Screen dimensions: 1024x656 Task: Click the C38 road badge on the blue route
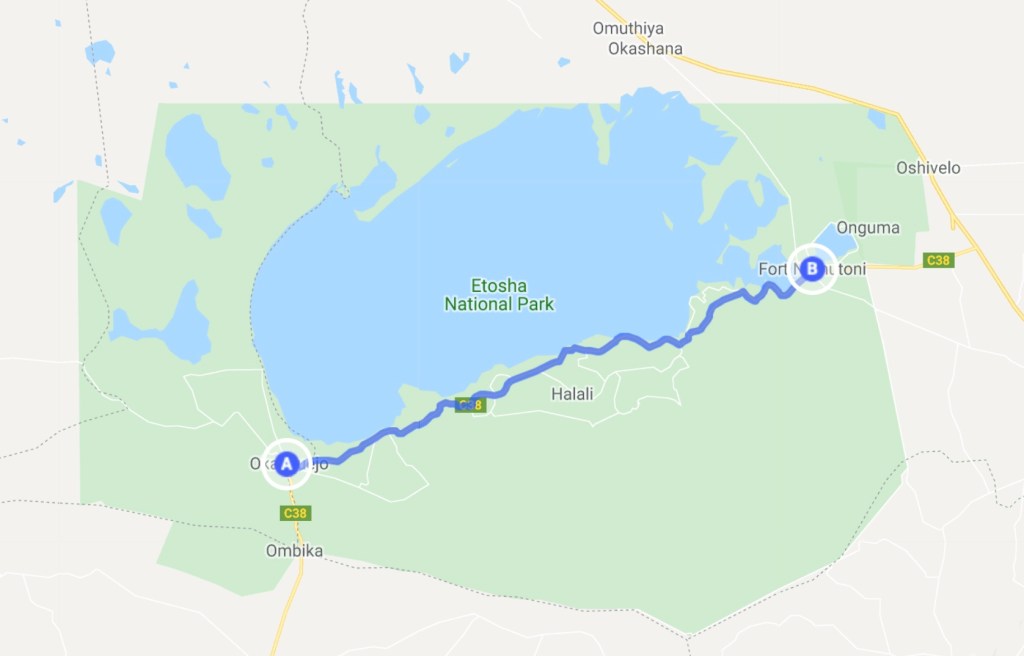(470, 405)
